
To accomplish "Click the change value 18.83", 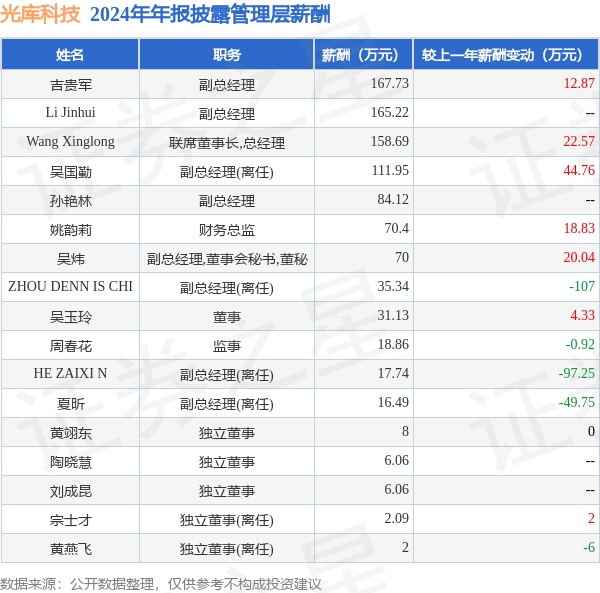I will coord(579,228).
